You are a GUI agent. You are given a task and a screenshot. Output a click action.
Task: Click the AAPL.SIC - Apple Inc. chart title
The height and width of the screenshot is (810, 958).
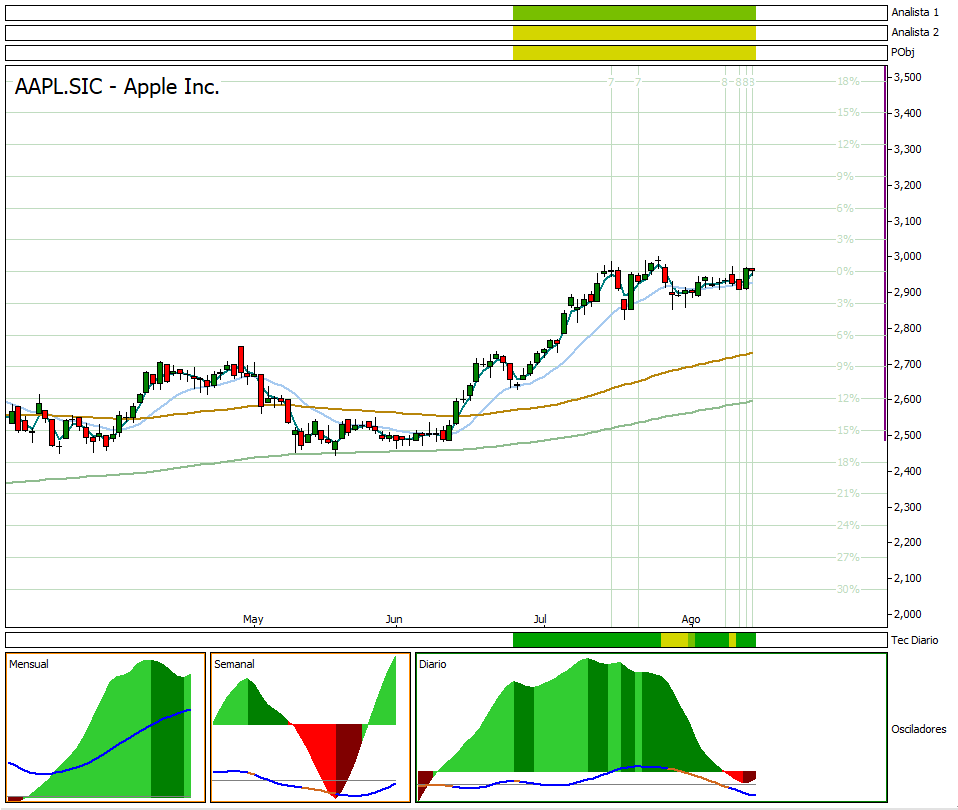click(117, 87)
